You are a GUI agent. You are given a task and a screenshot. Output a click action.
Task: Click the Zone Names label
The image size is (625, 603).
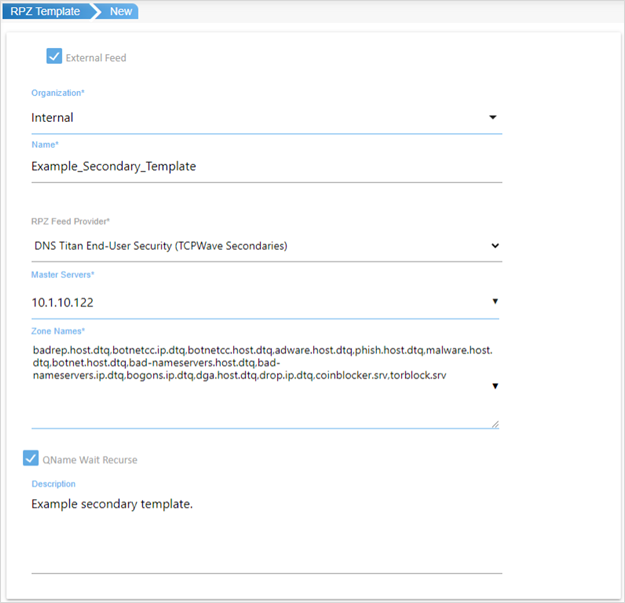58,331
